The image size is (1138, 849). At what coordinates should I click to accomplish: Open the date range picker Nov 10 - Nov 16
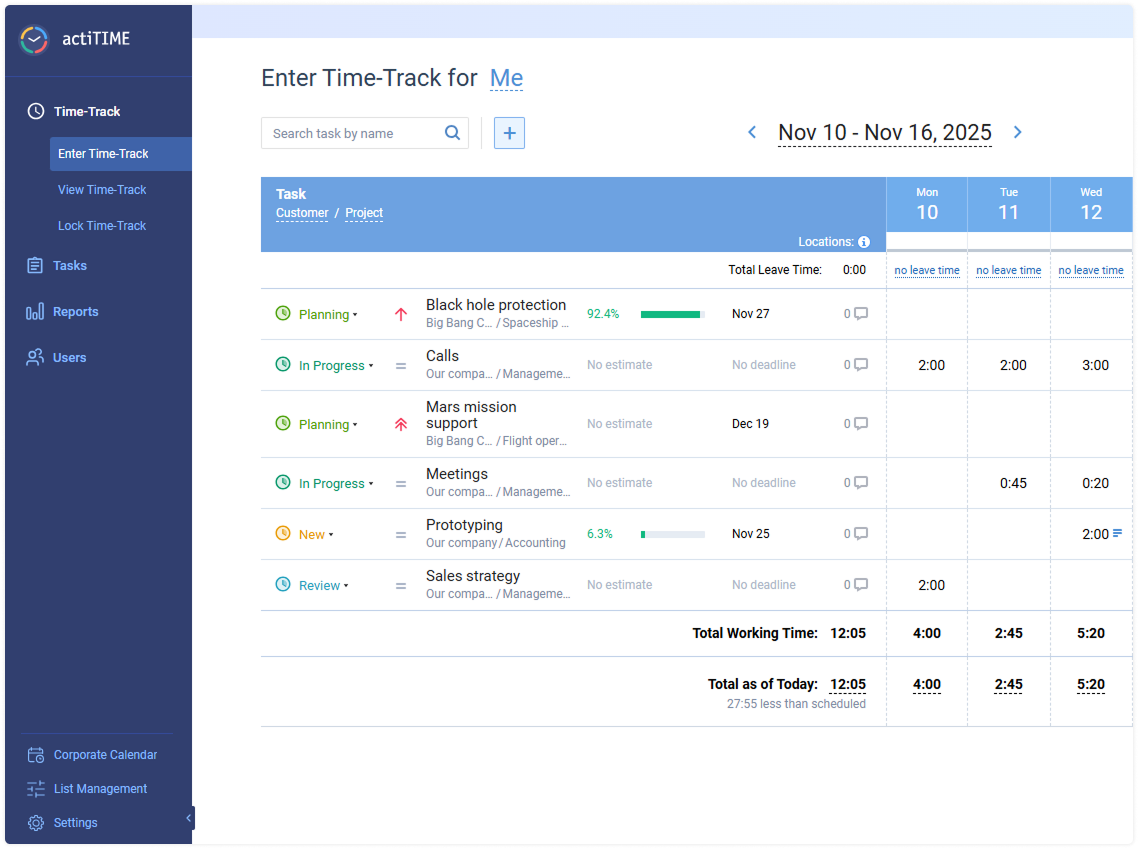tap(884, 133)
